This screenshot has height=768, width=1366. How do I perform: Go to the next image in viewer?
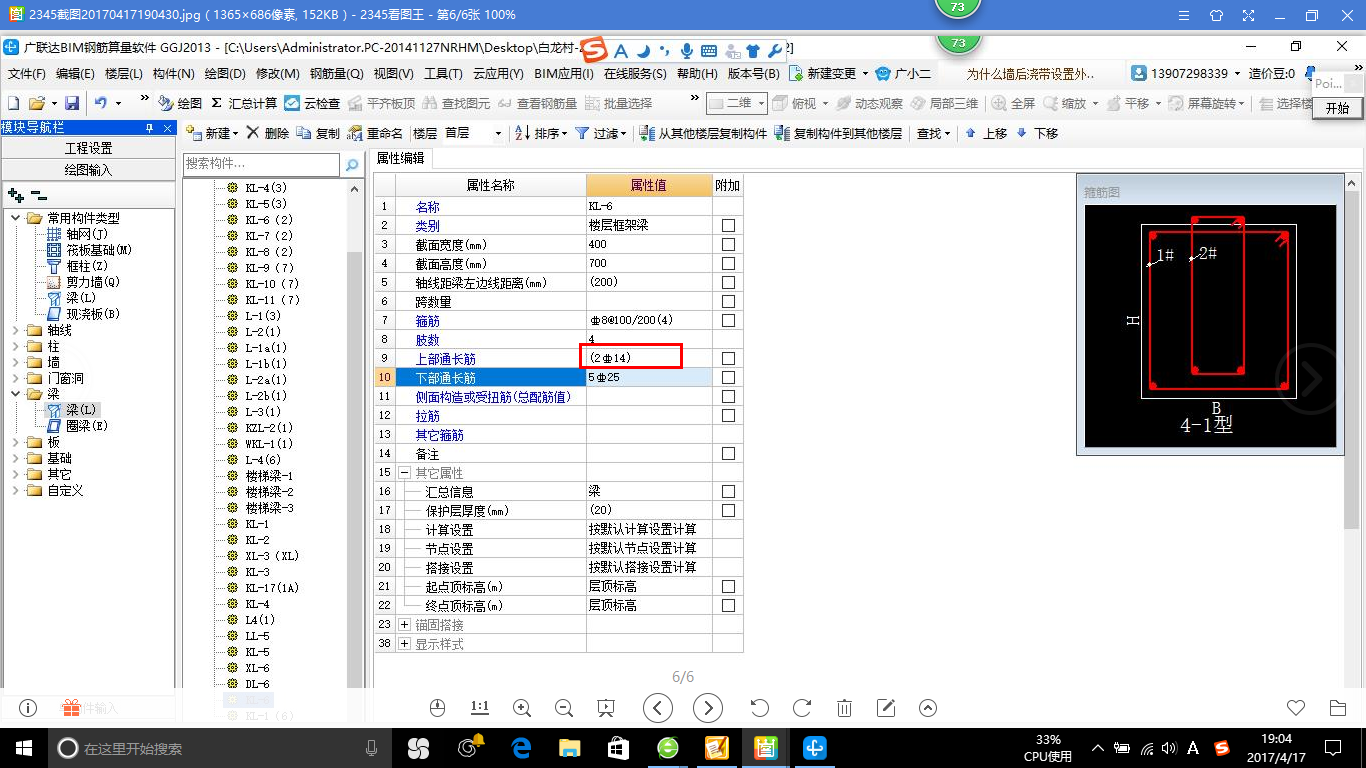(x=708, y=708)
